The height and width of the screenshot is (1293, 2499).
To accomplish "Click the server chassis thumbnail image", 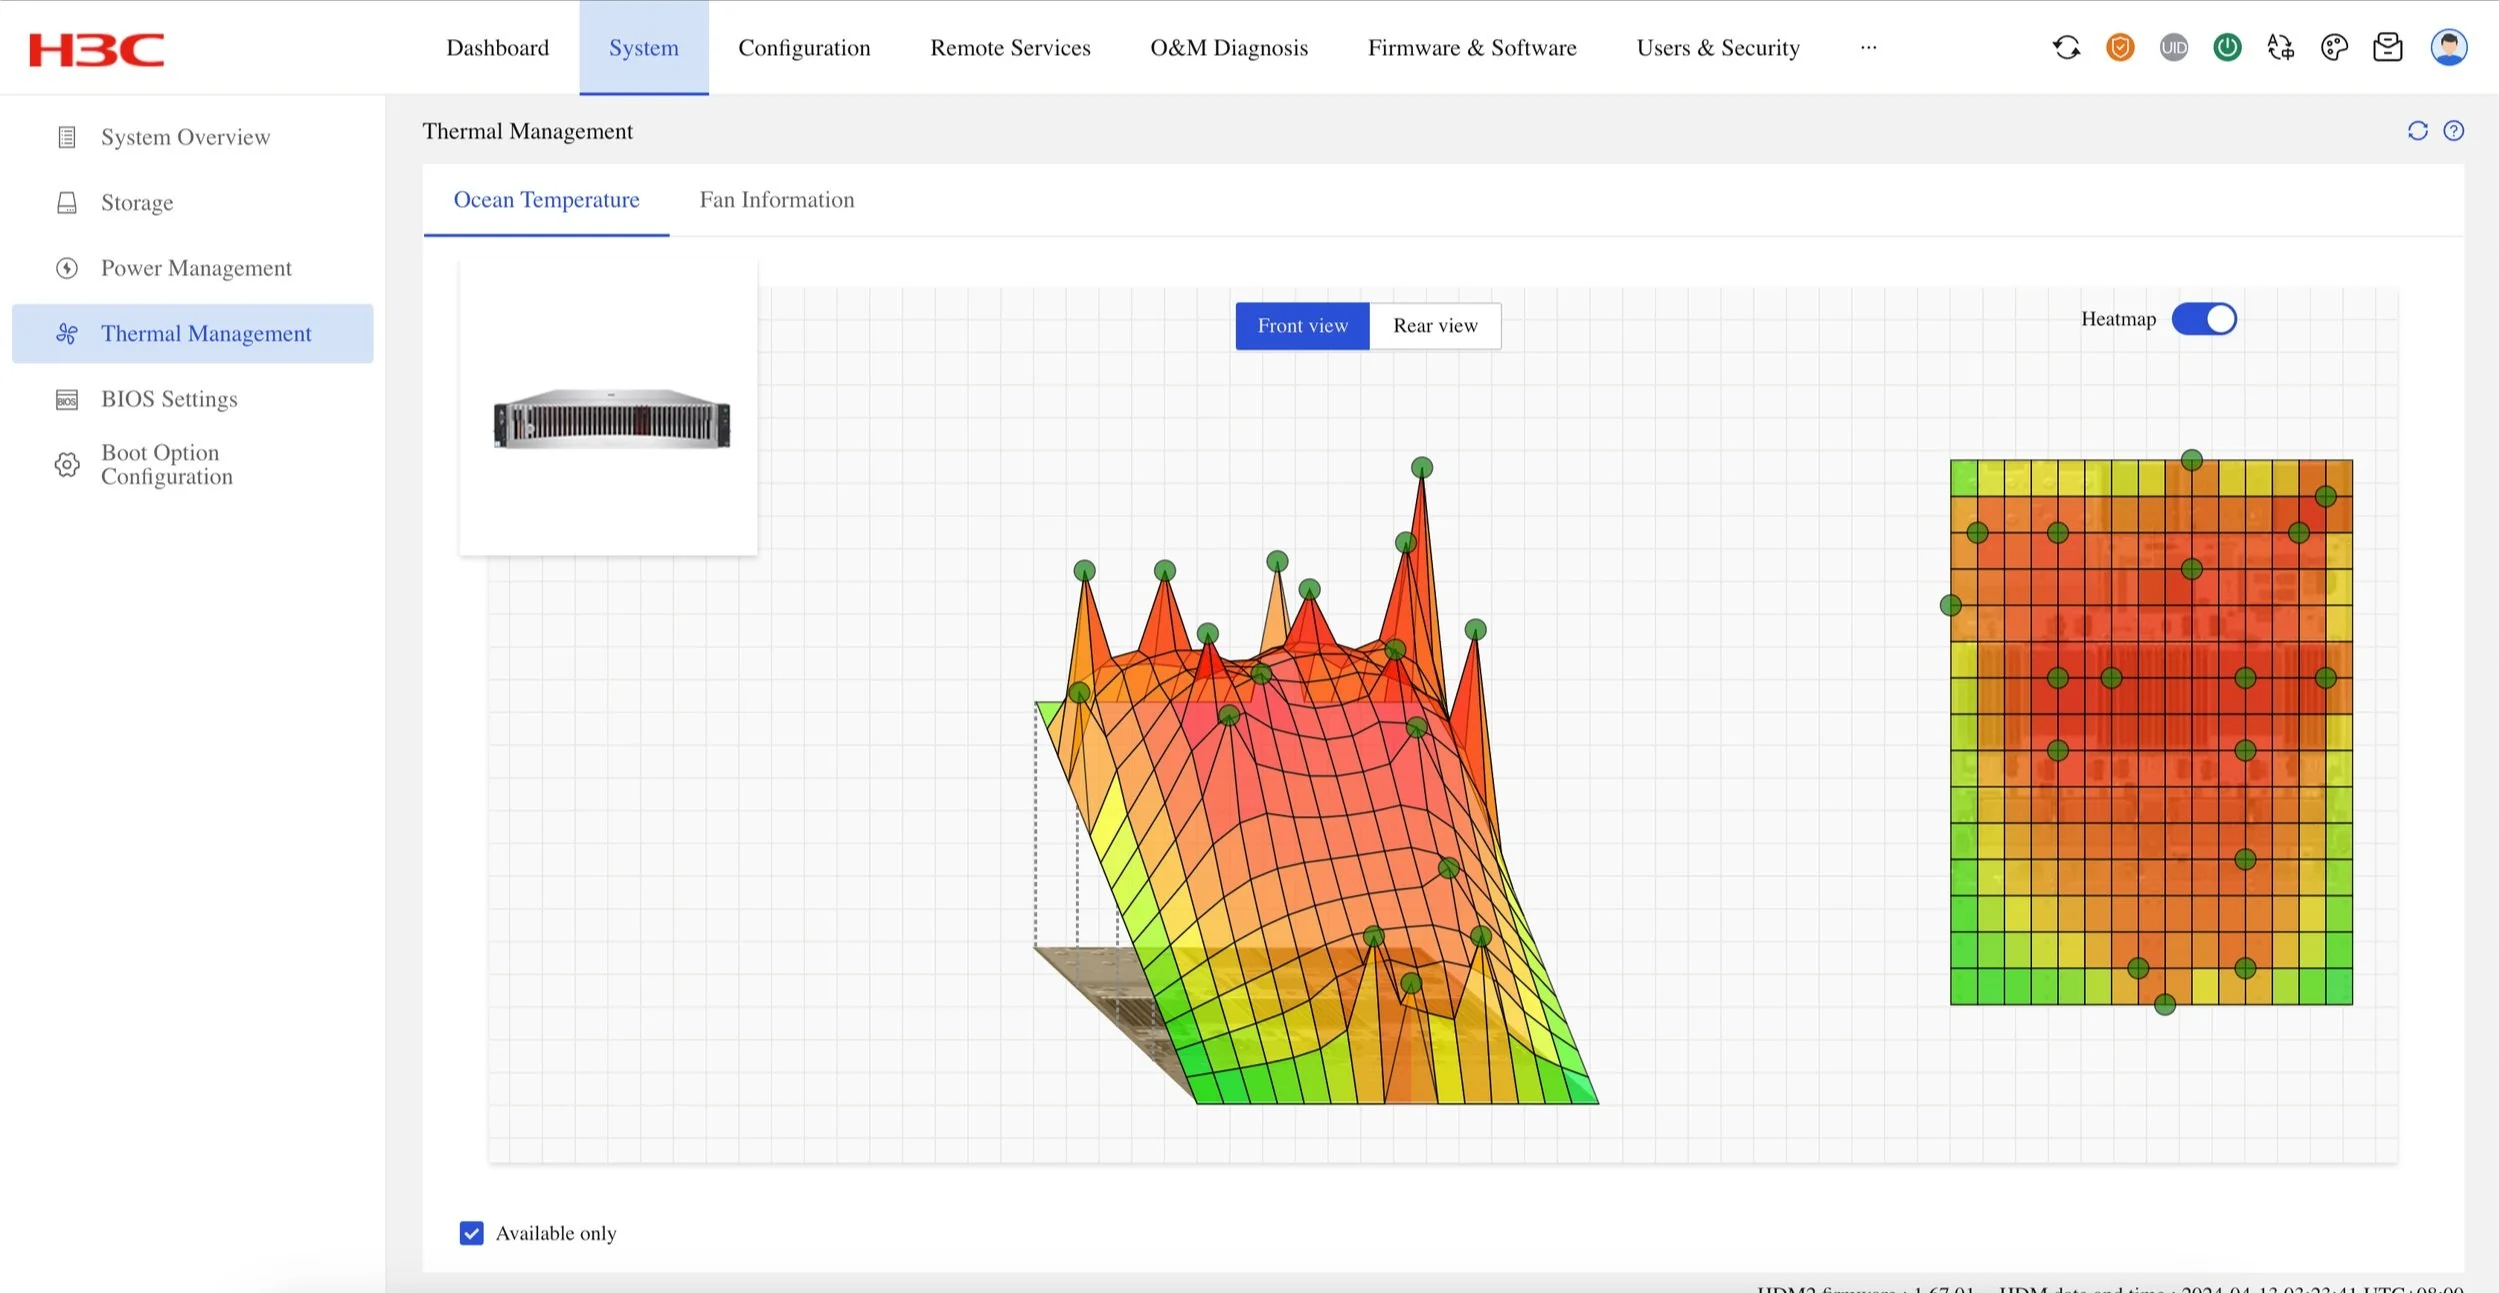I will point(611,419).
